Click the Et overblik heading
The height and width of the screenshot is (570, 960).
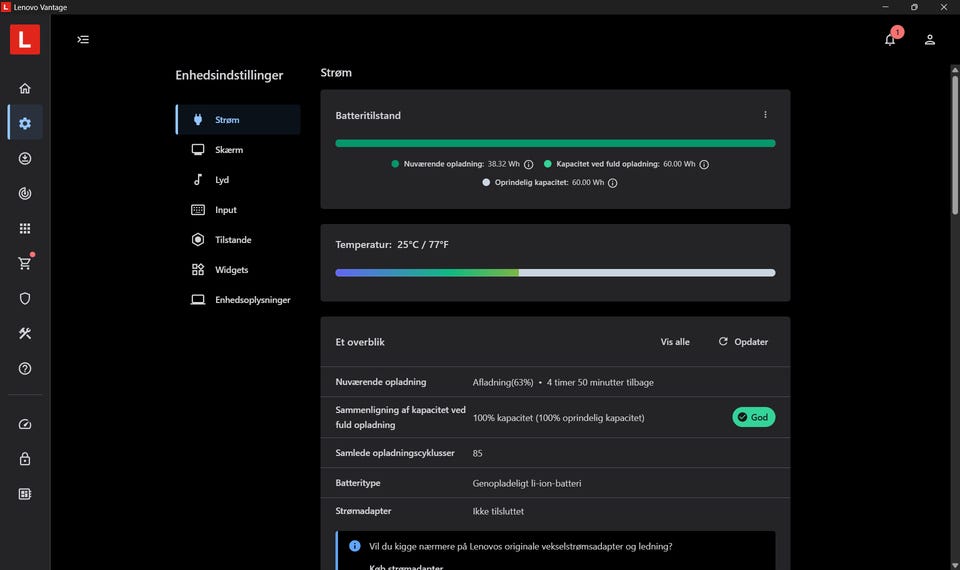point(360,342)
